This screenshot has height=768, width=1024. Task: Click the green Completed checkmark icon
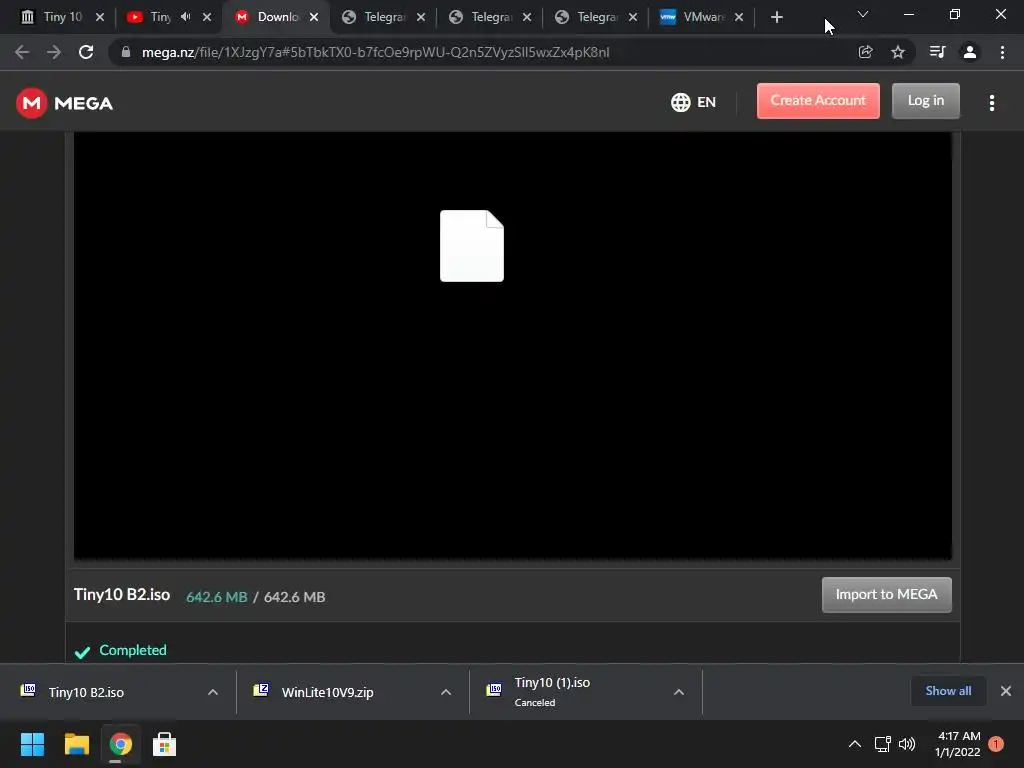[82, 652]
